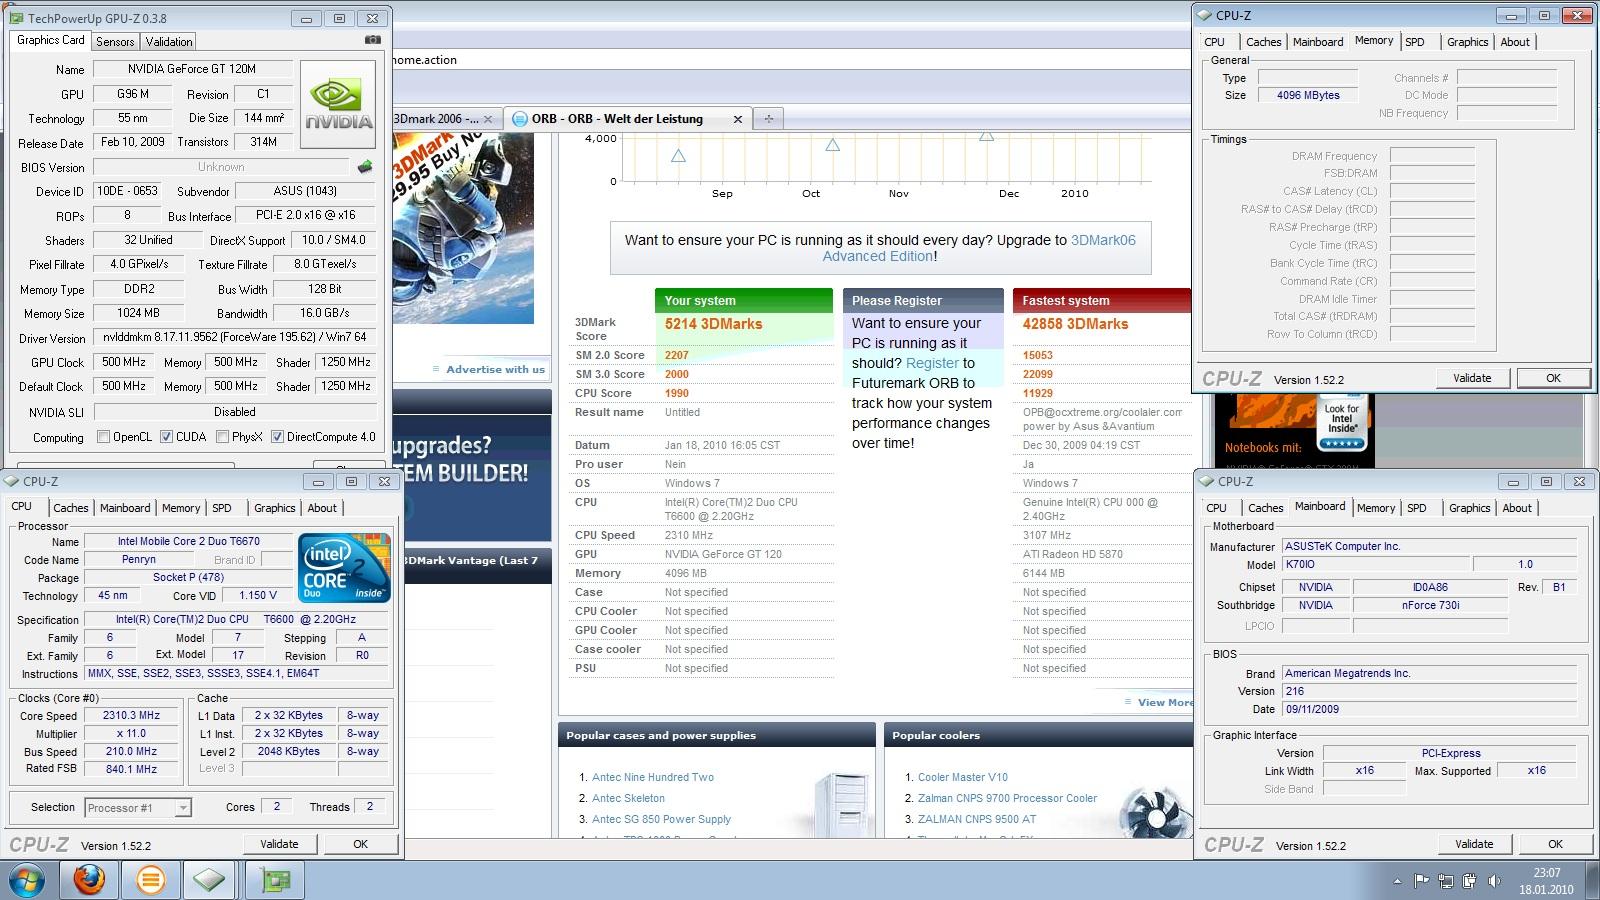The height and width of the screenshot is (900, 1600).
Task: Click Validate in the Mainboard CPU-Z window
Action: coord(1474,844)
